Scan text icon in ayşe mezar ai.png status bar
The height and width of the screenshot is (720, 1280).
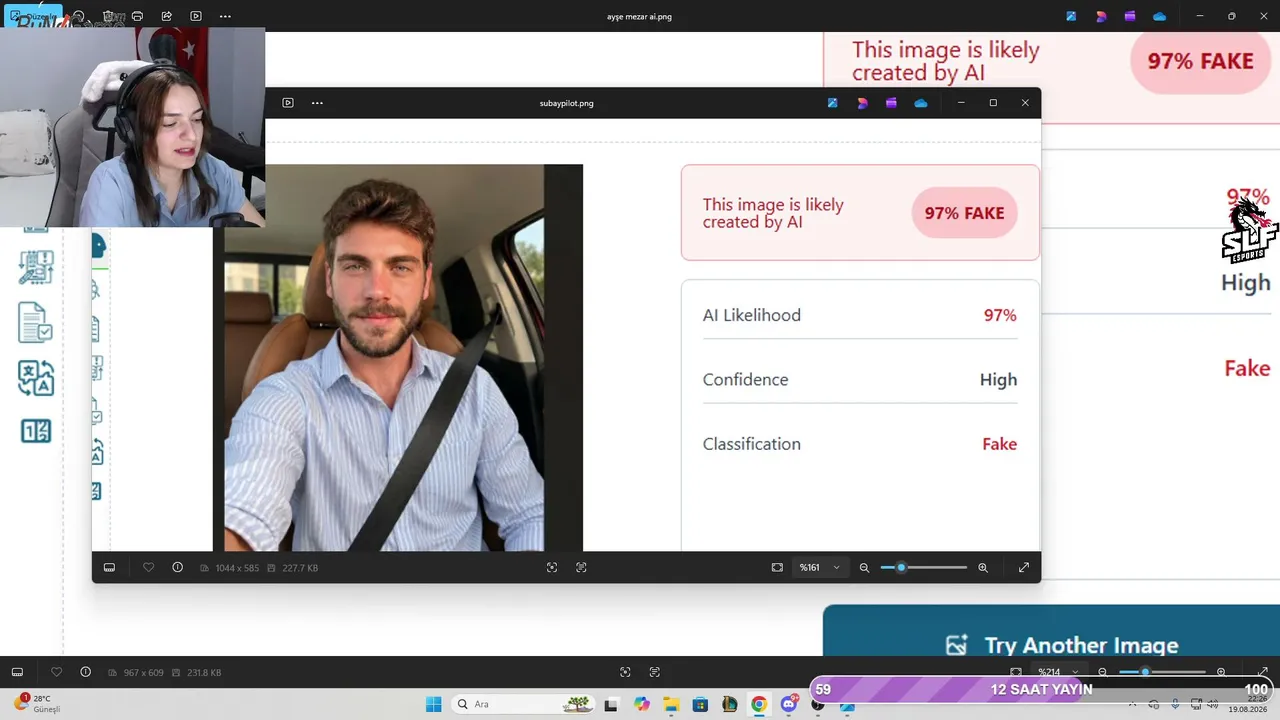point(655,672)
